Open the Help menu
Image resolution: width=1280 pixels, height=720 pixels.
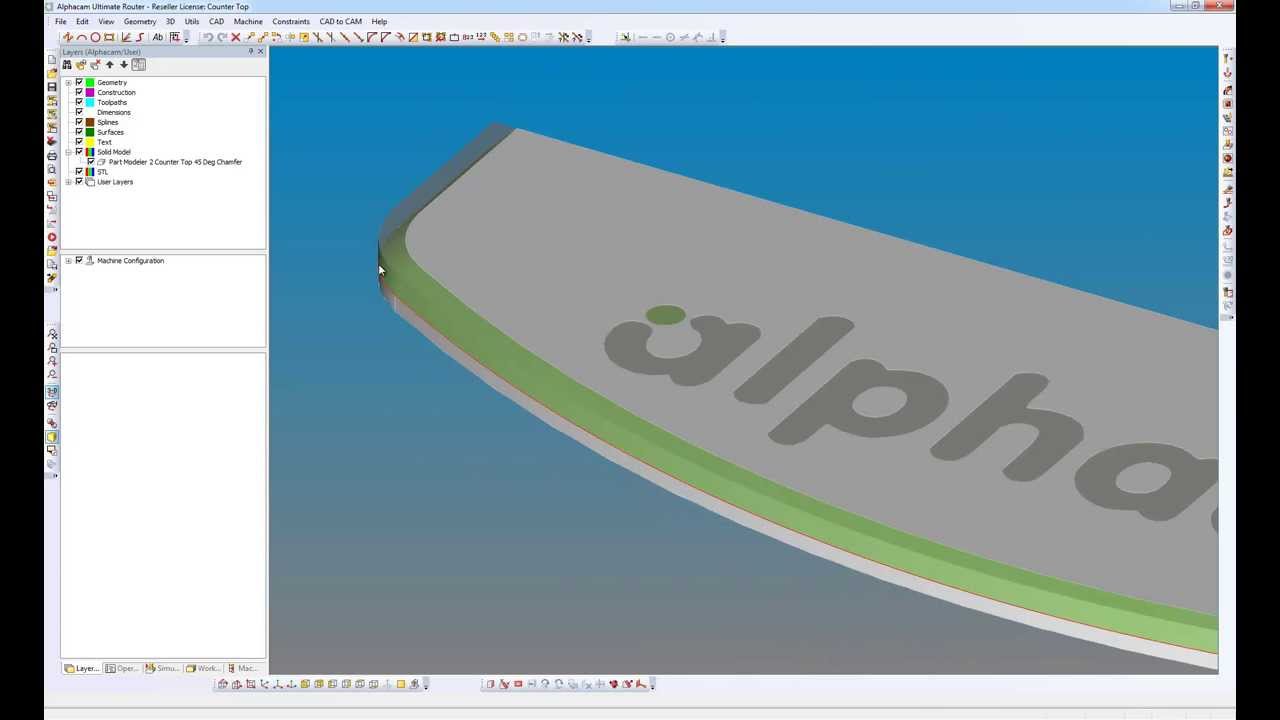tap(379, 21)
